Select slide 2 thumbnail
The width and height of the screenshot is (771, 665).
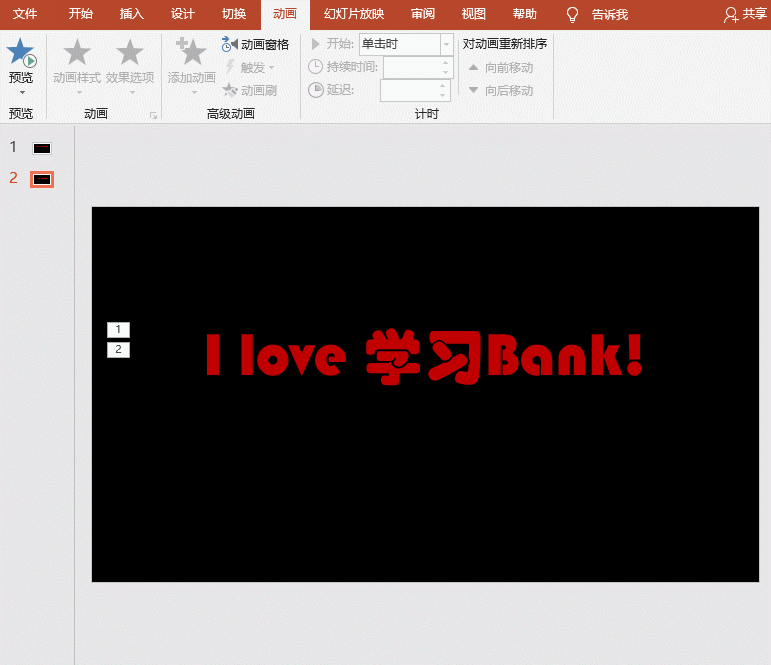(x=42, y=180)
